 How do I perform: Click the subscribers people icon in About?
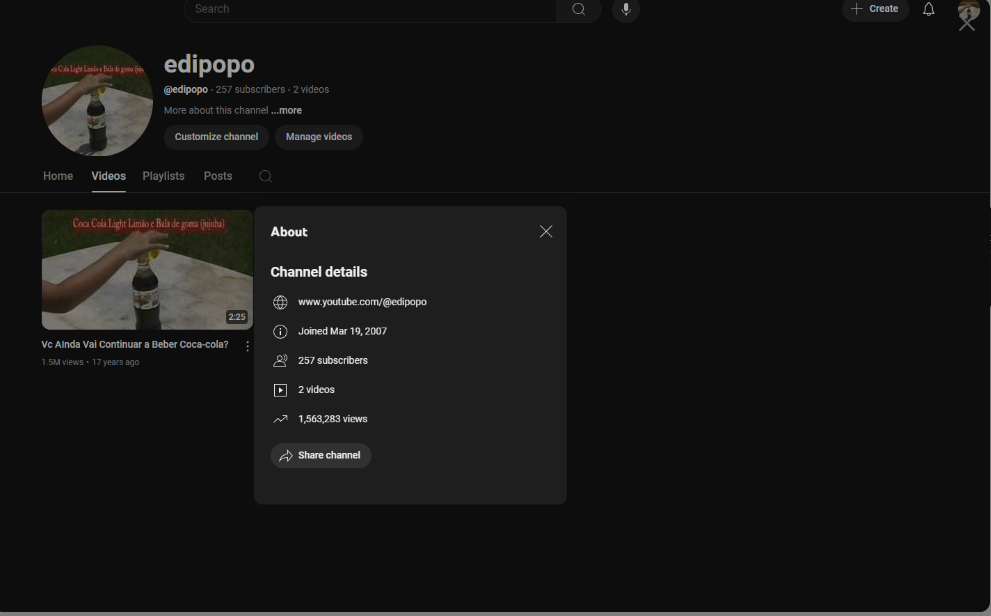point(280,361)
